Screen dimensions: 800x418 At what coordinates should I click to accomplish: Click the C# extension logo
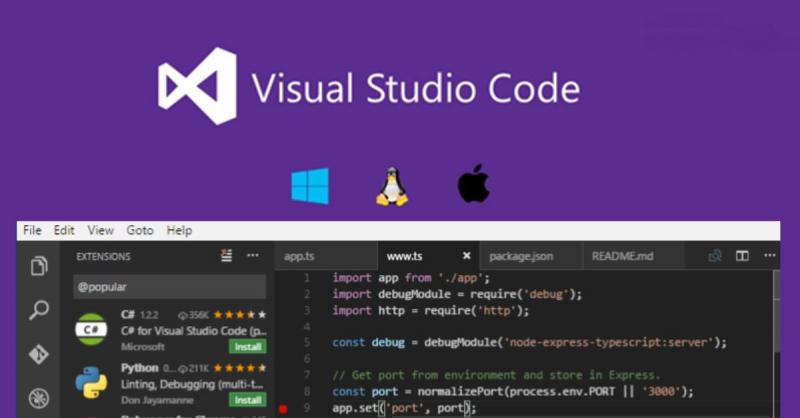click(91, 329)
